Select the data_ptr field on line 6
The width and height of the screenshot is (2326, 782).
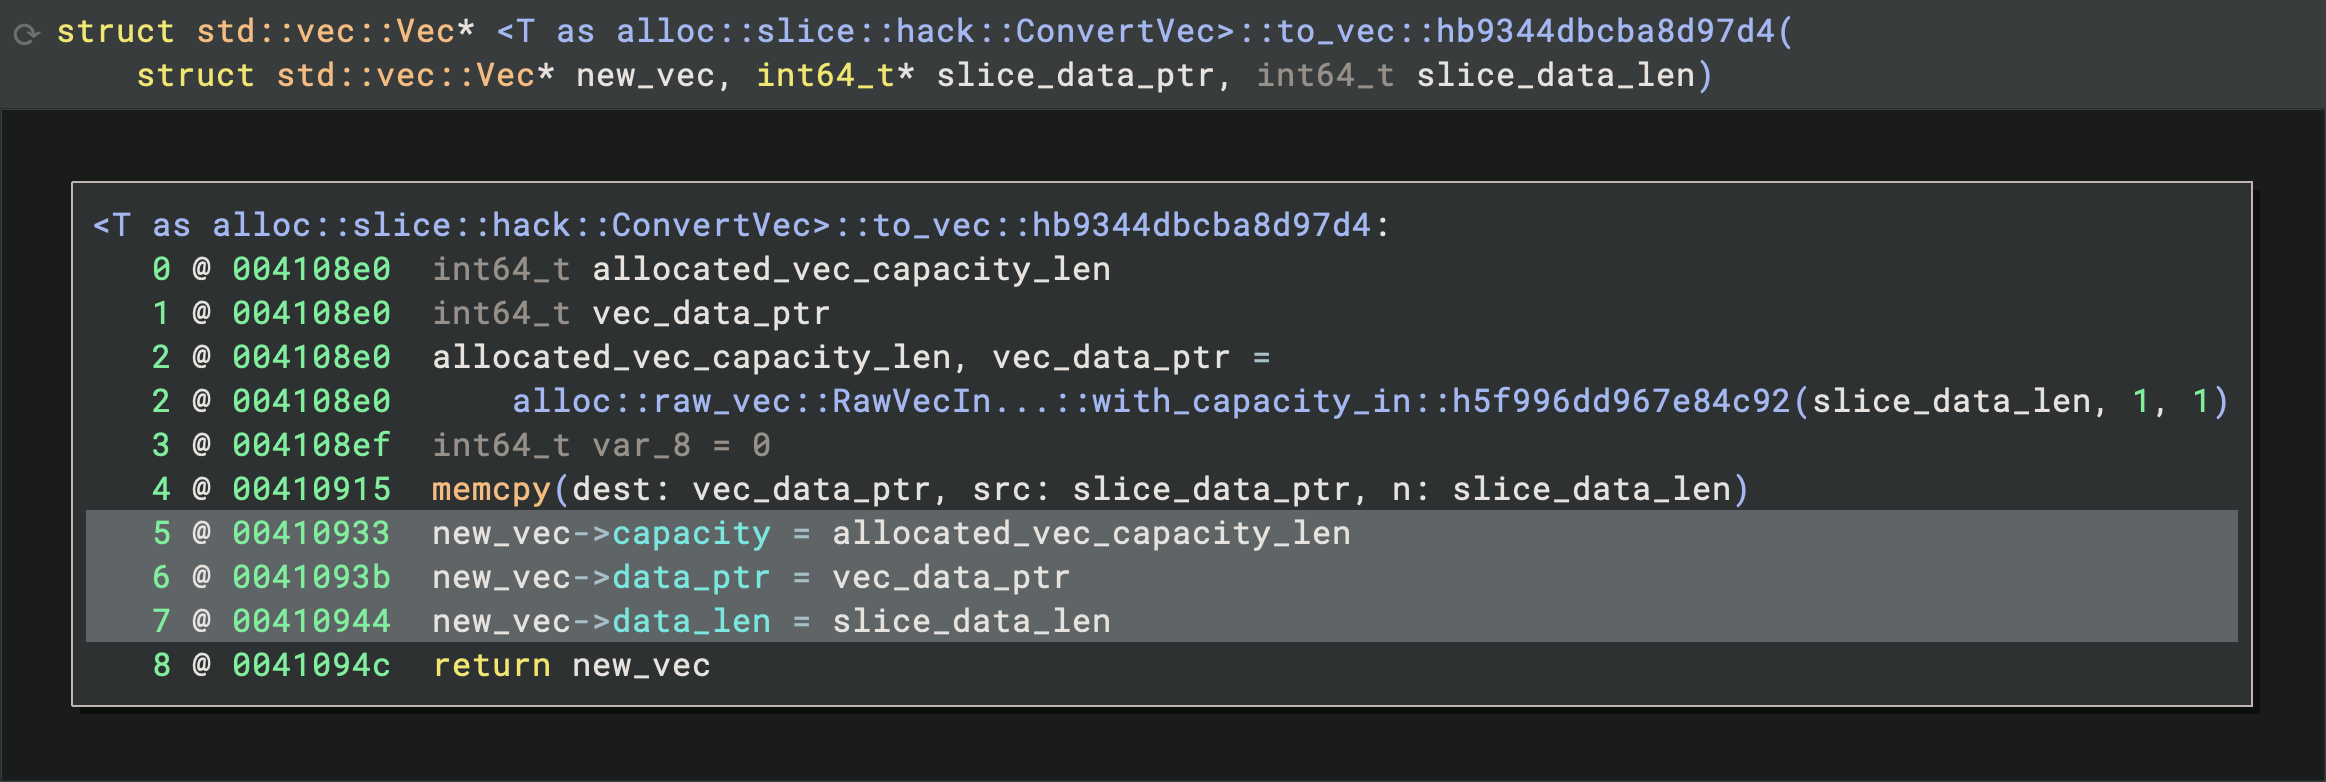[691, 578]
